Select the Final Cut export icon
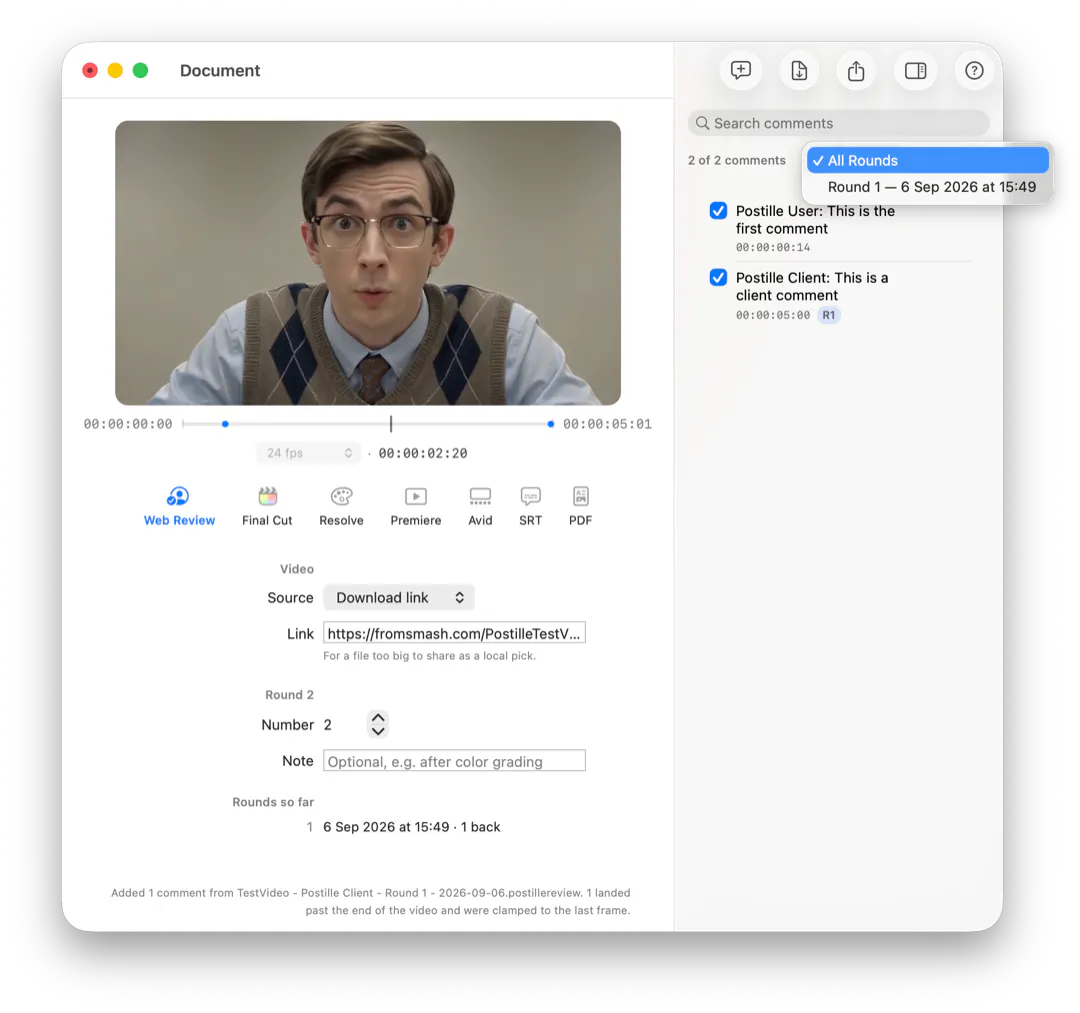 pos(267,497)
